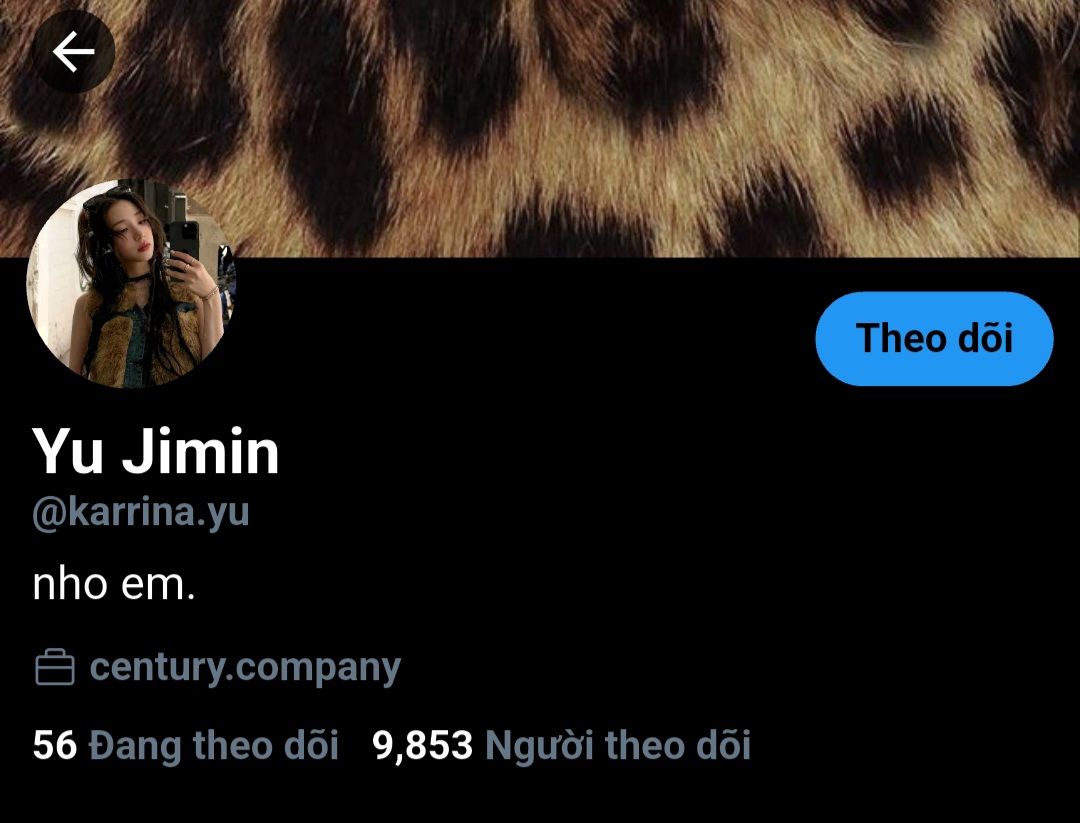Viewport: 1080px width, 823px height.
Task: Open the Đang theo dõi list
Action: [x=214, y=746]
